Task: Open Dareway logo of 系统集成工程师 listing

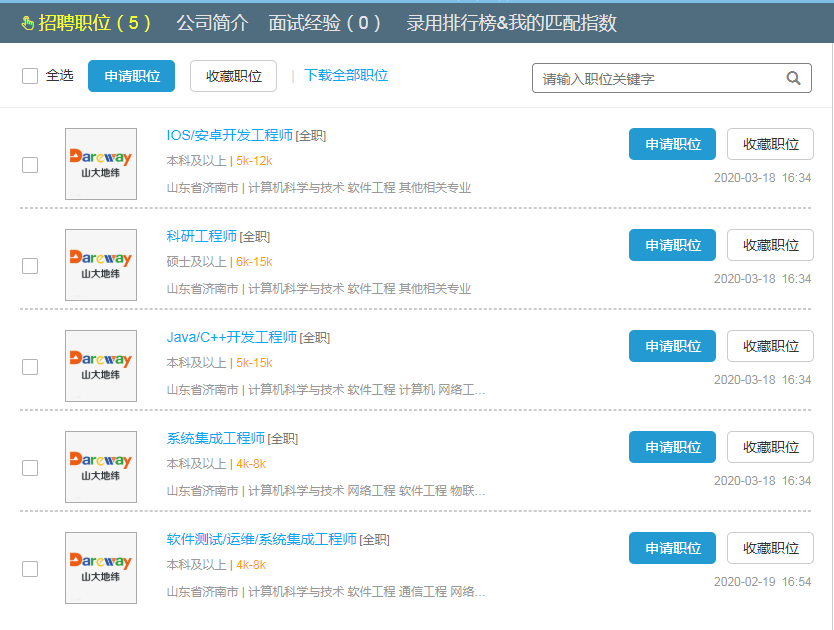Action: (x=100, y=467)
